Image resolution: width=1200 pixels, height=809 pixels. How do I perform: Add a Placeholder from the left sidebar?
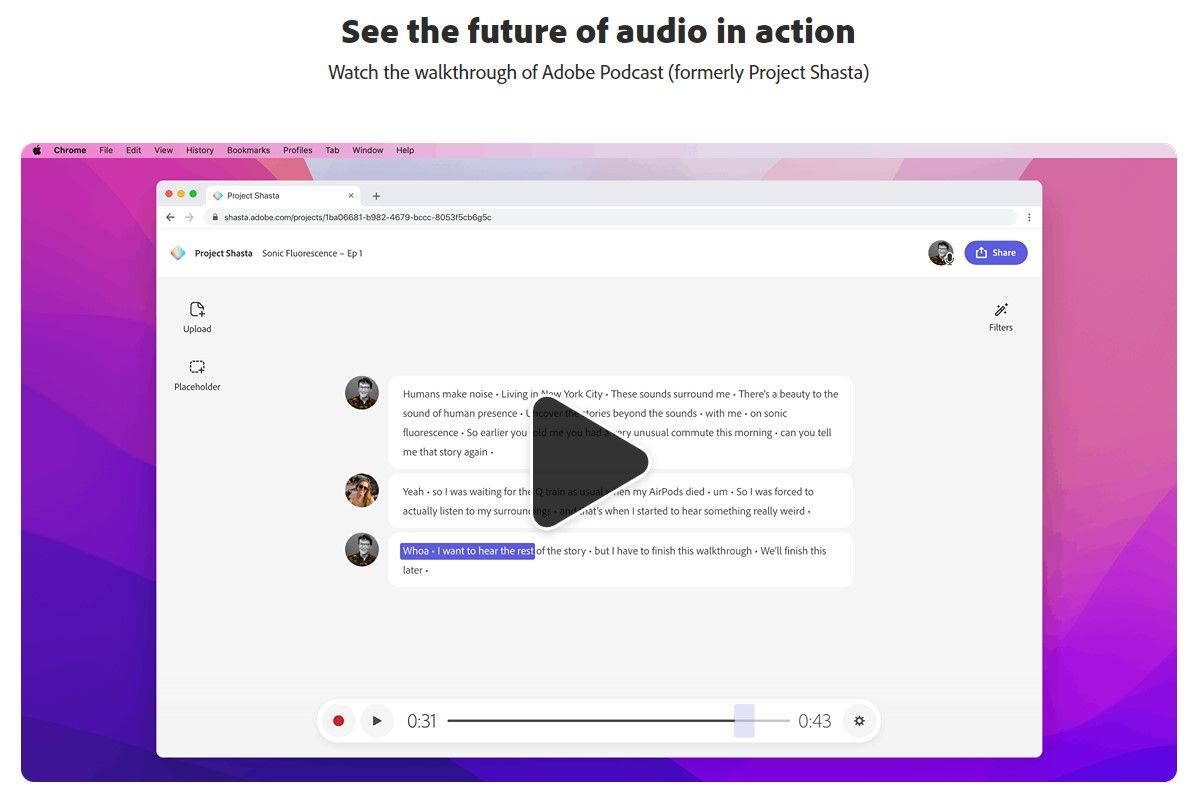coord(197,375)
